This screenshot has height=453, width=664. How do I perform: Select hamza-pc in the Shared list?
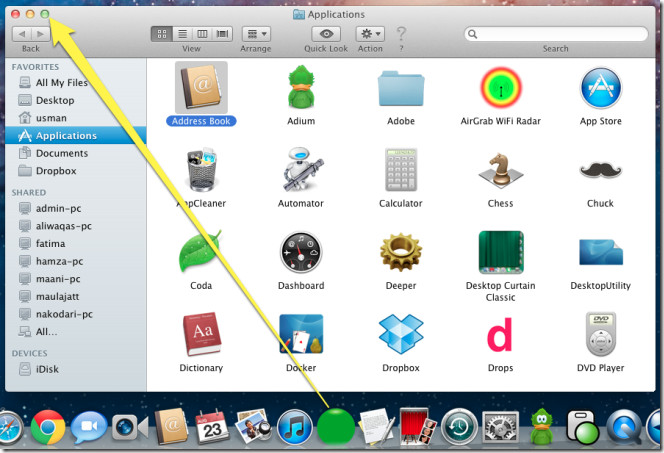(x=76, y=261)
